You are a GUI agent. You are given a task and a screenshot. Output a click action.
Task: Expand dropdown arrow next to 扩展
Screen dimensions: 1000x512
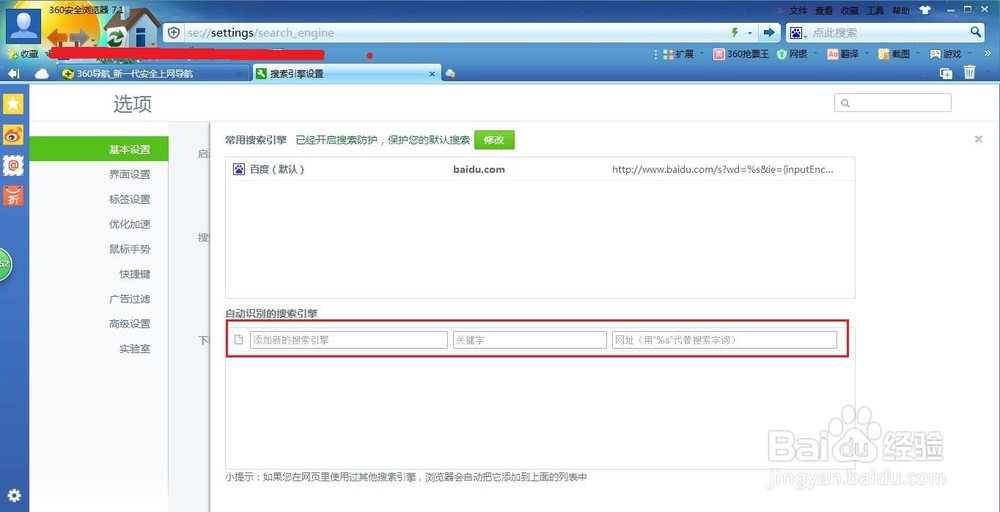coord(702,54)
